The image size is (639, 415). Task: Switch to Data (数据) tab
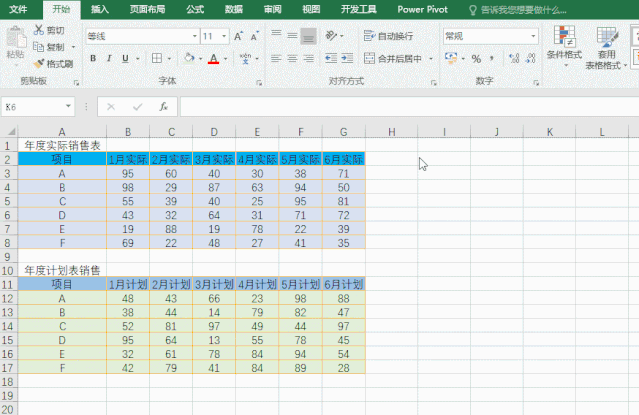click(234, 9)
